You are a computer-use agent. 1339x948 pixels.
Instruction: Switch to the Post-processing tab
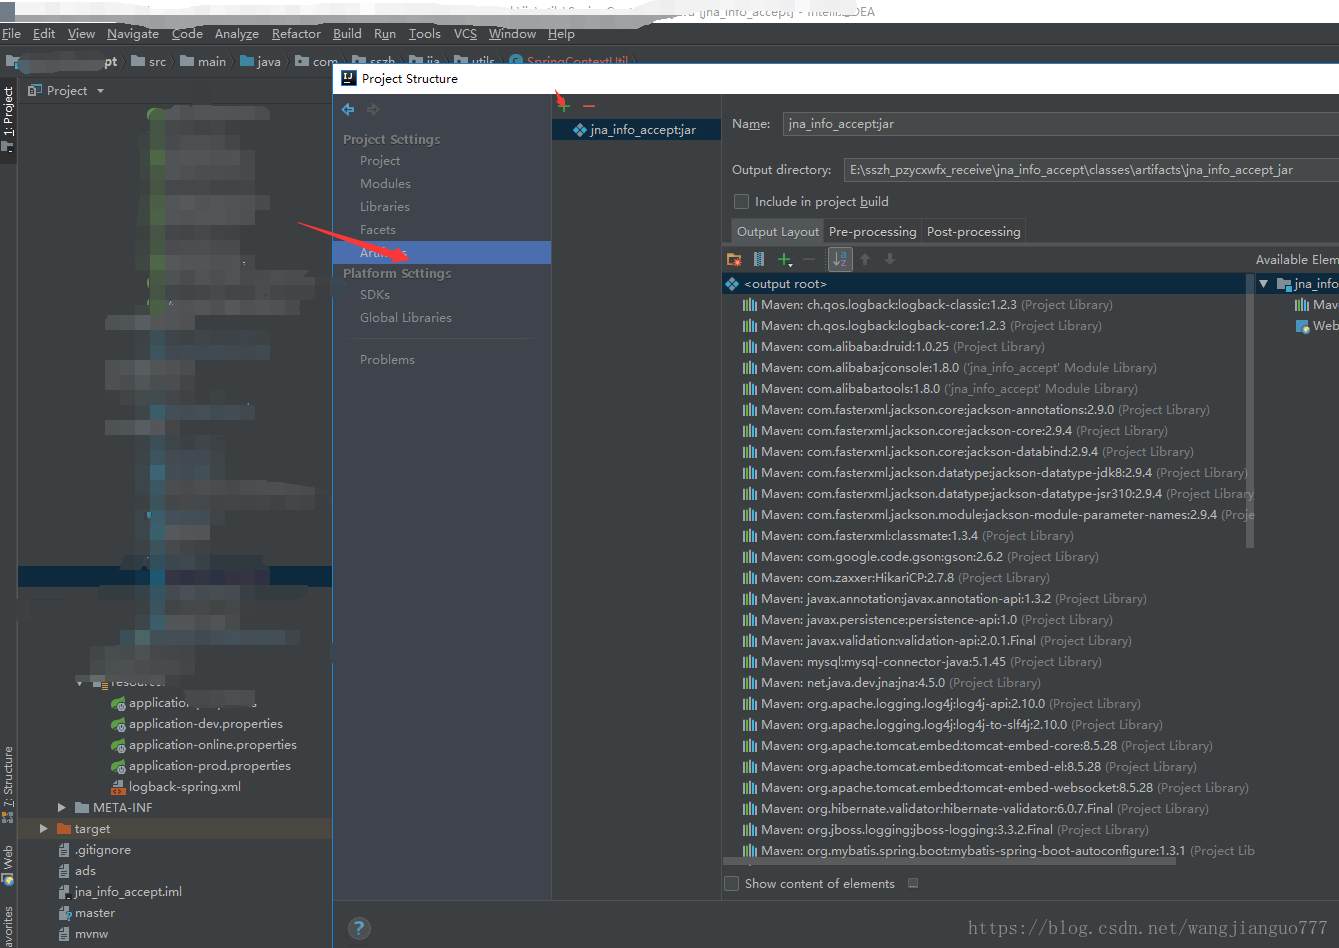[x=973, y=231]
